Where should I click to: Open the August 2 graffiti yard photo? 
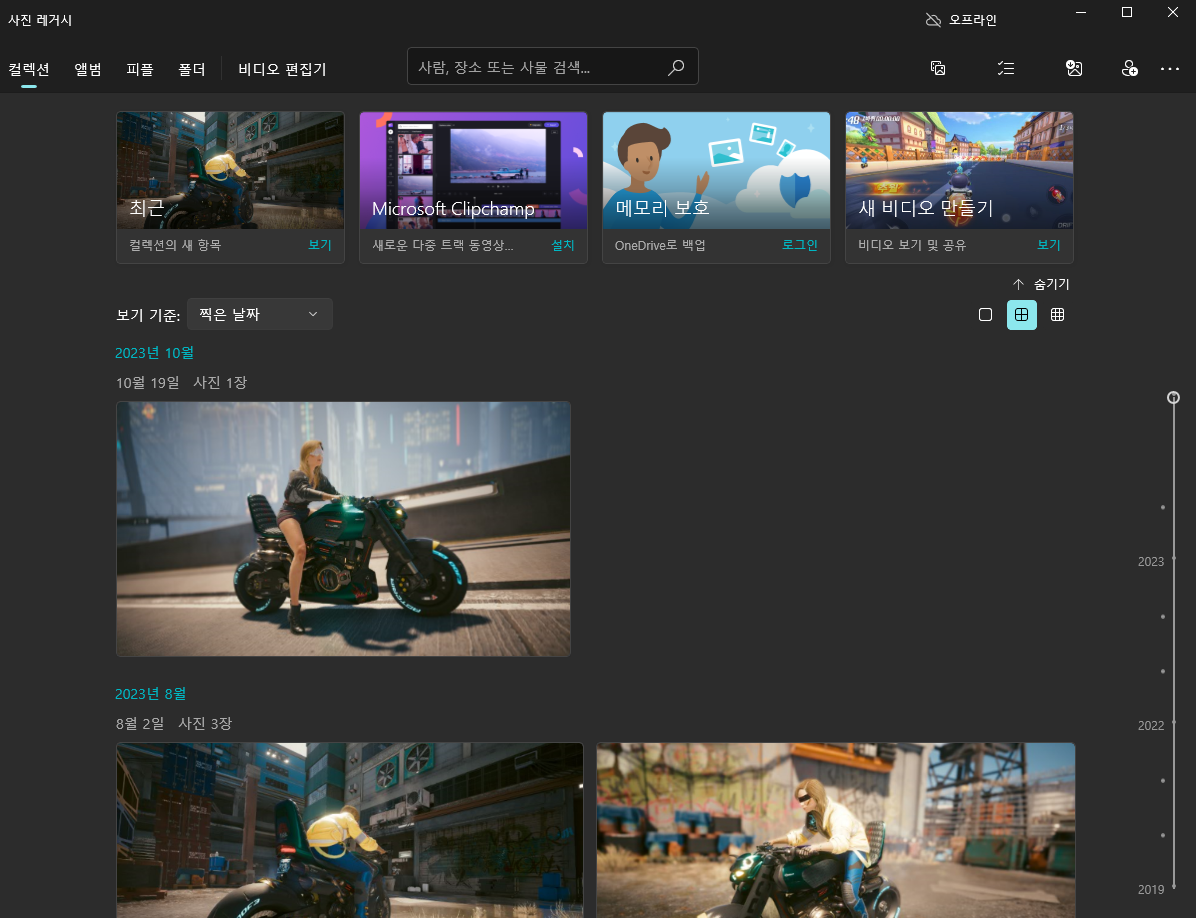835,830
